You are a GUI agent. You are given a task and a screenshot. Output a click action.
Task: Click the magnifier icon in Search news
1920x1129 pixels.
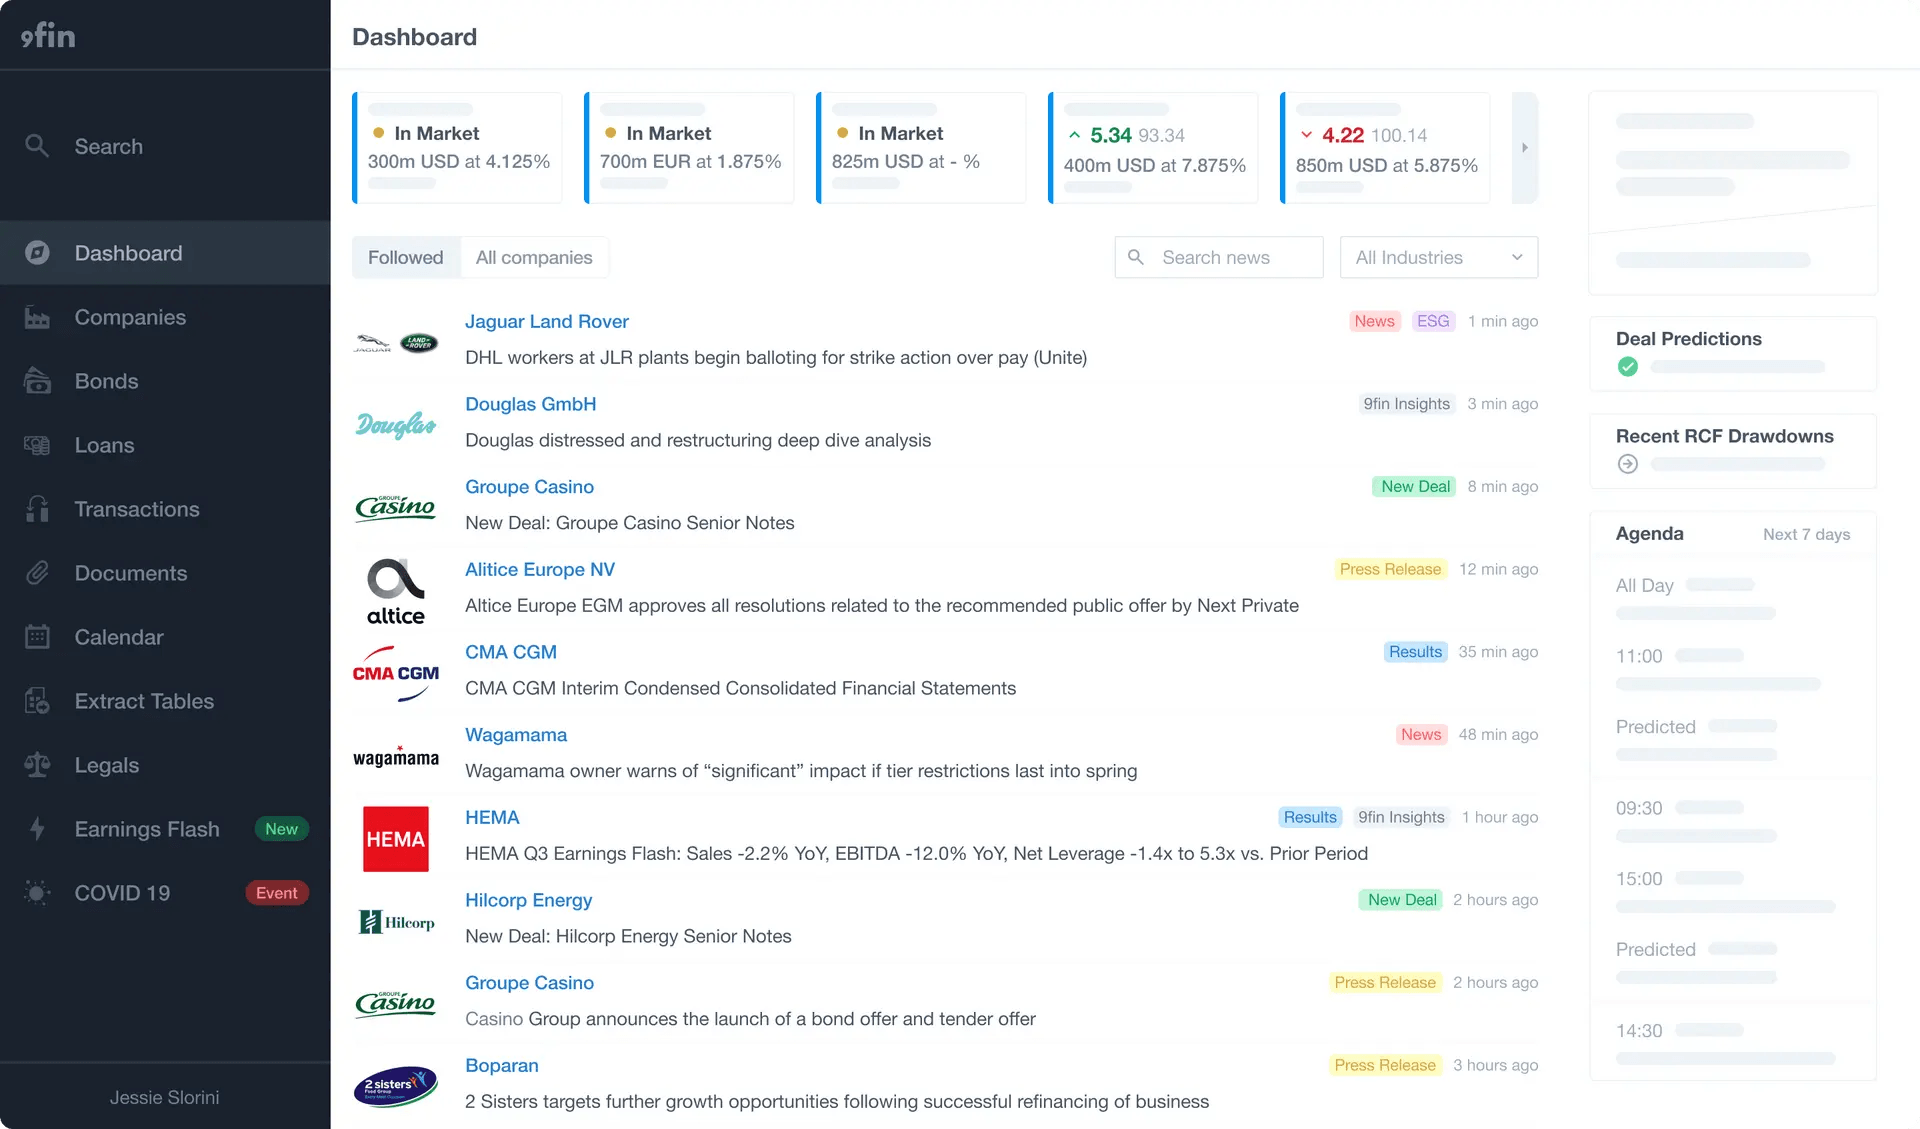(x=1136, y=257)
